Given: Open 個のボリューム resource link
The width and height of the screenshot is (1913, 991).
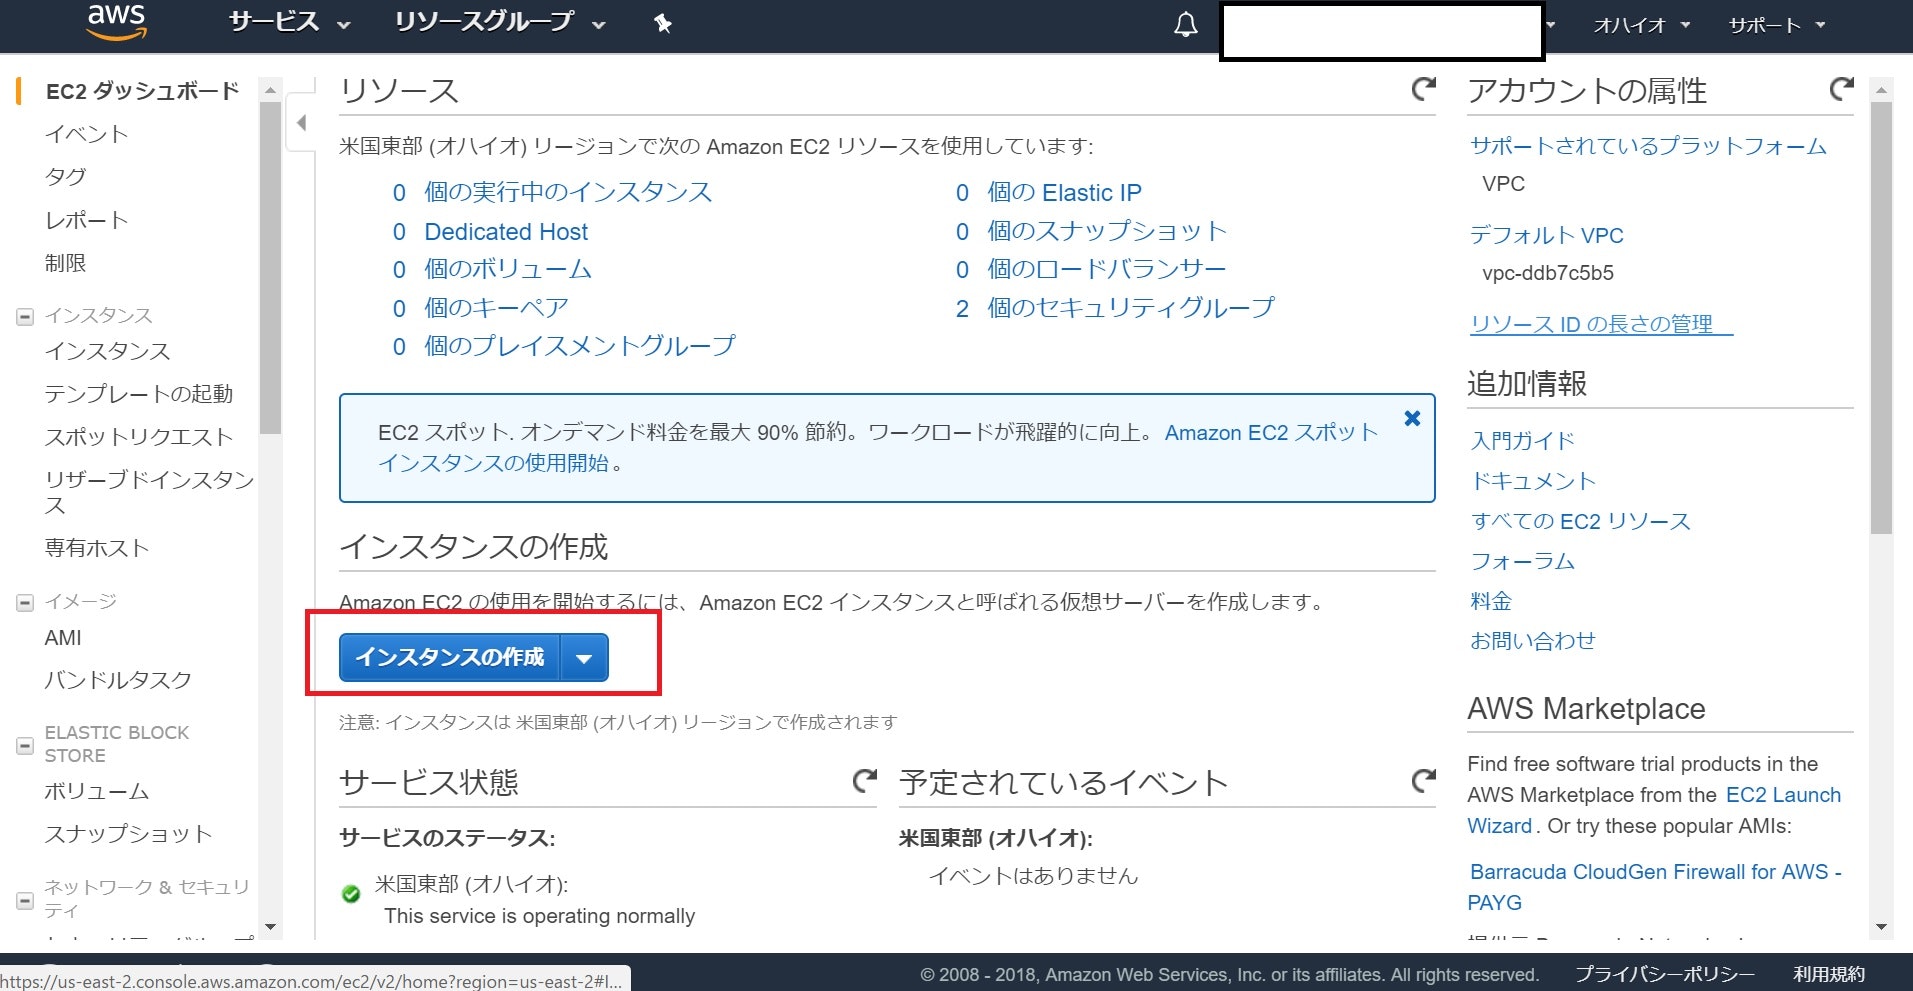Looking at the screenshot, I should click(x=508, y=269).
